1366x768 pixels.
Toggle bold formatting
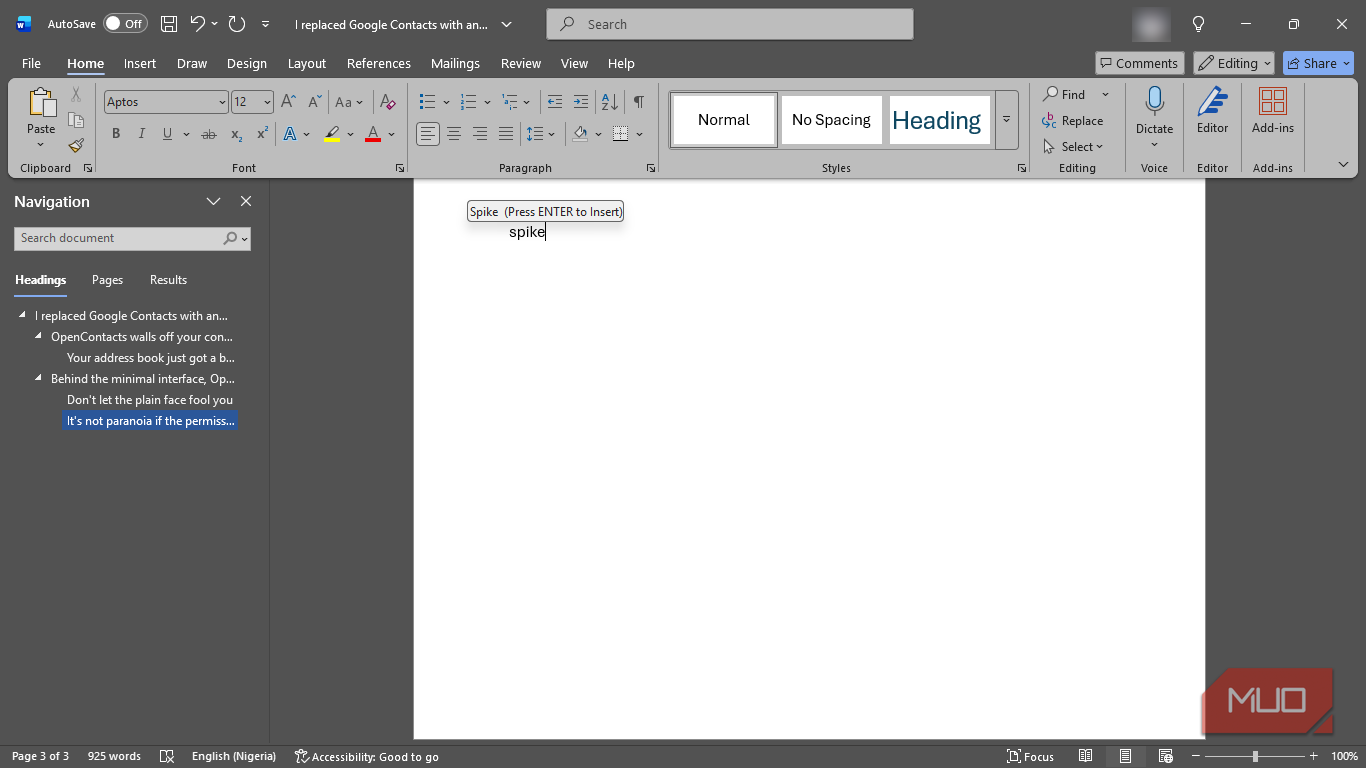coord(116,134)
